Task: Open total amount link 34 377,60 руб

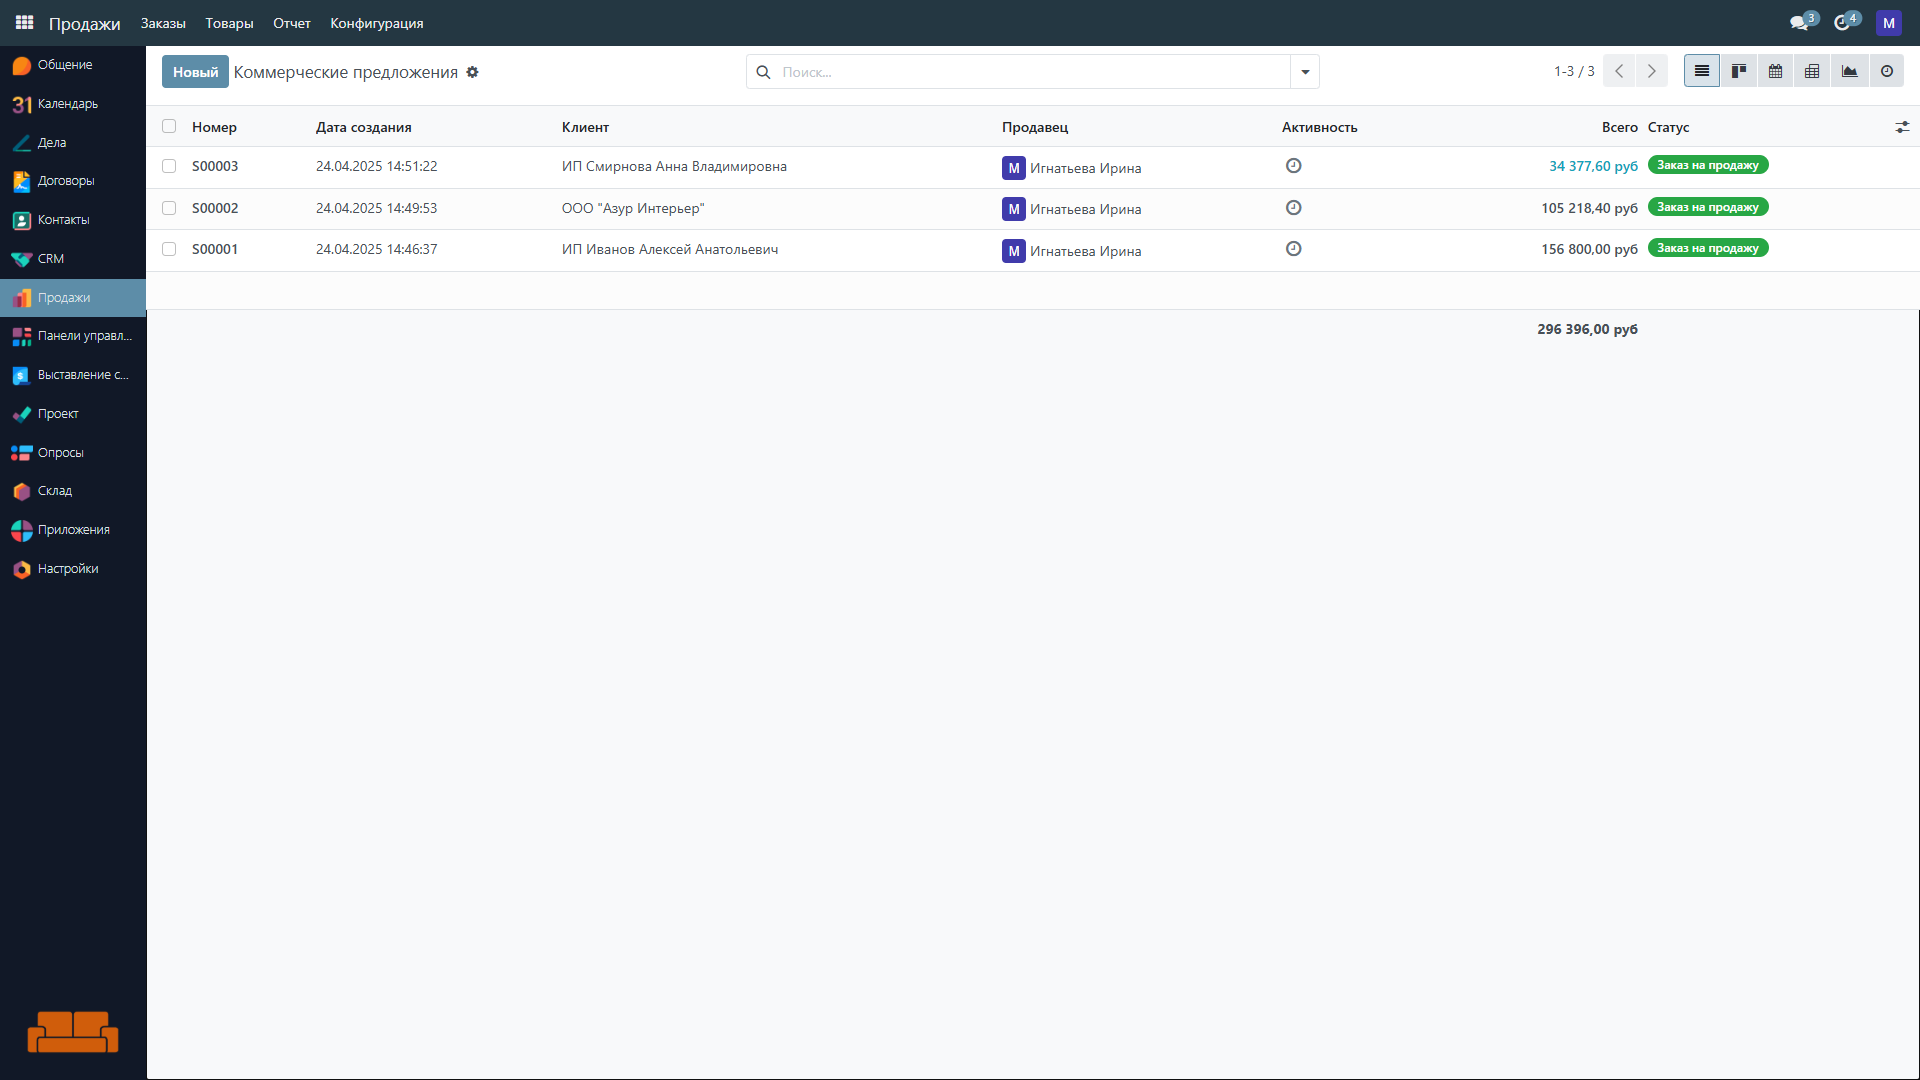Action: pyautogui.click(x=1592, y=166)
